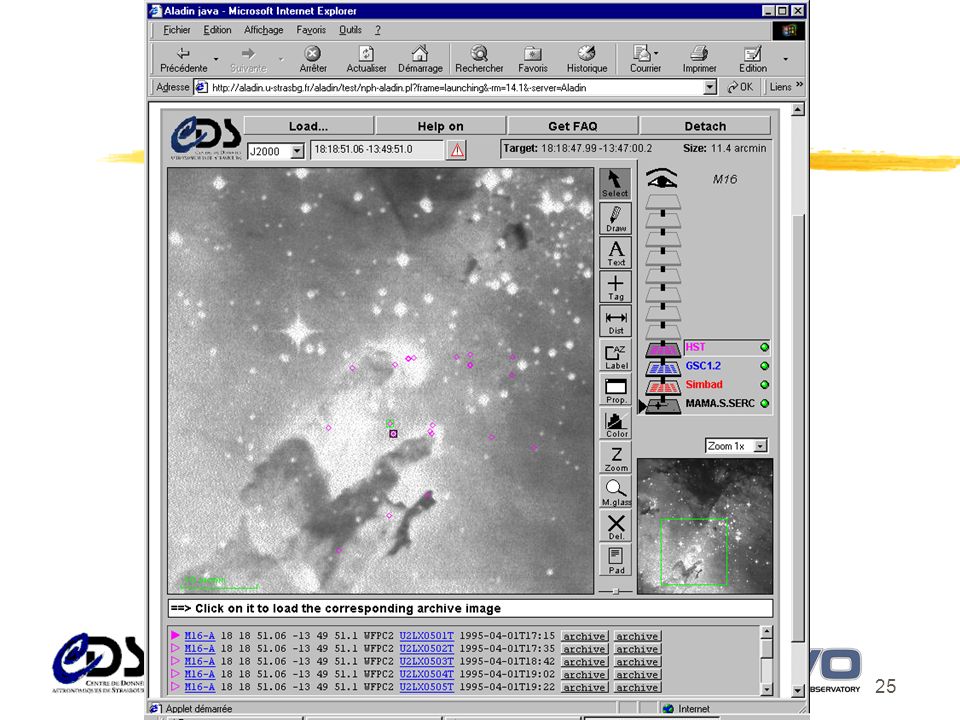Pick the Text tool

click(x=615, y=252)
